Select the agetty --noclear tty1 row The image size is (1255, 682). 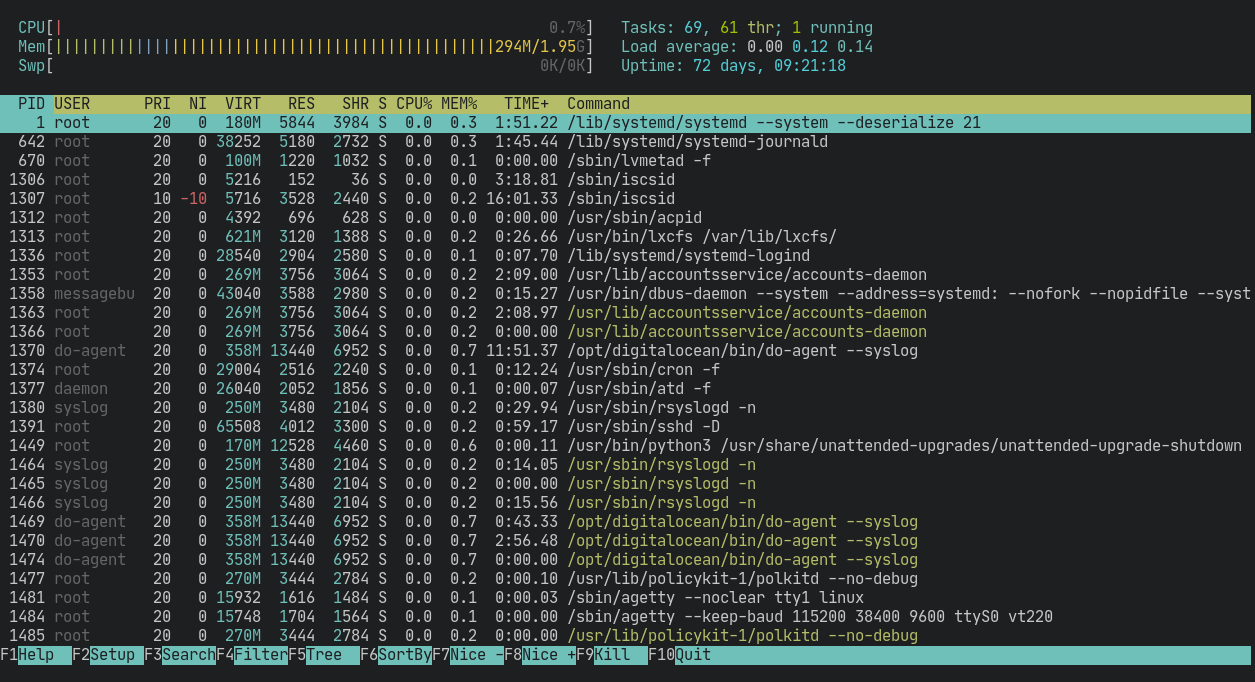point(626,598)
